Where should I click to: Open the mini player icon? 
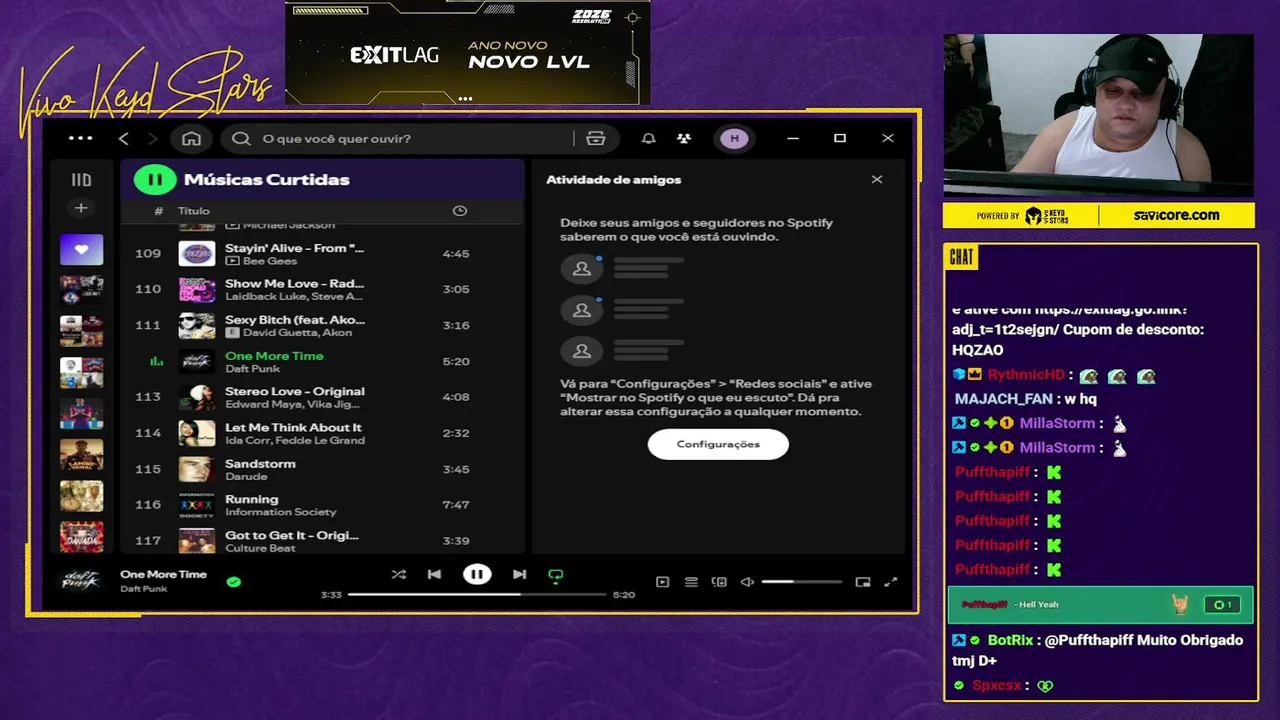click(863, 582)
